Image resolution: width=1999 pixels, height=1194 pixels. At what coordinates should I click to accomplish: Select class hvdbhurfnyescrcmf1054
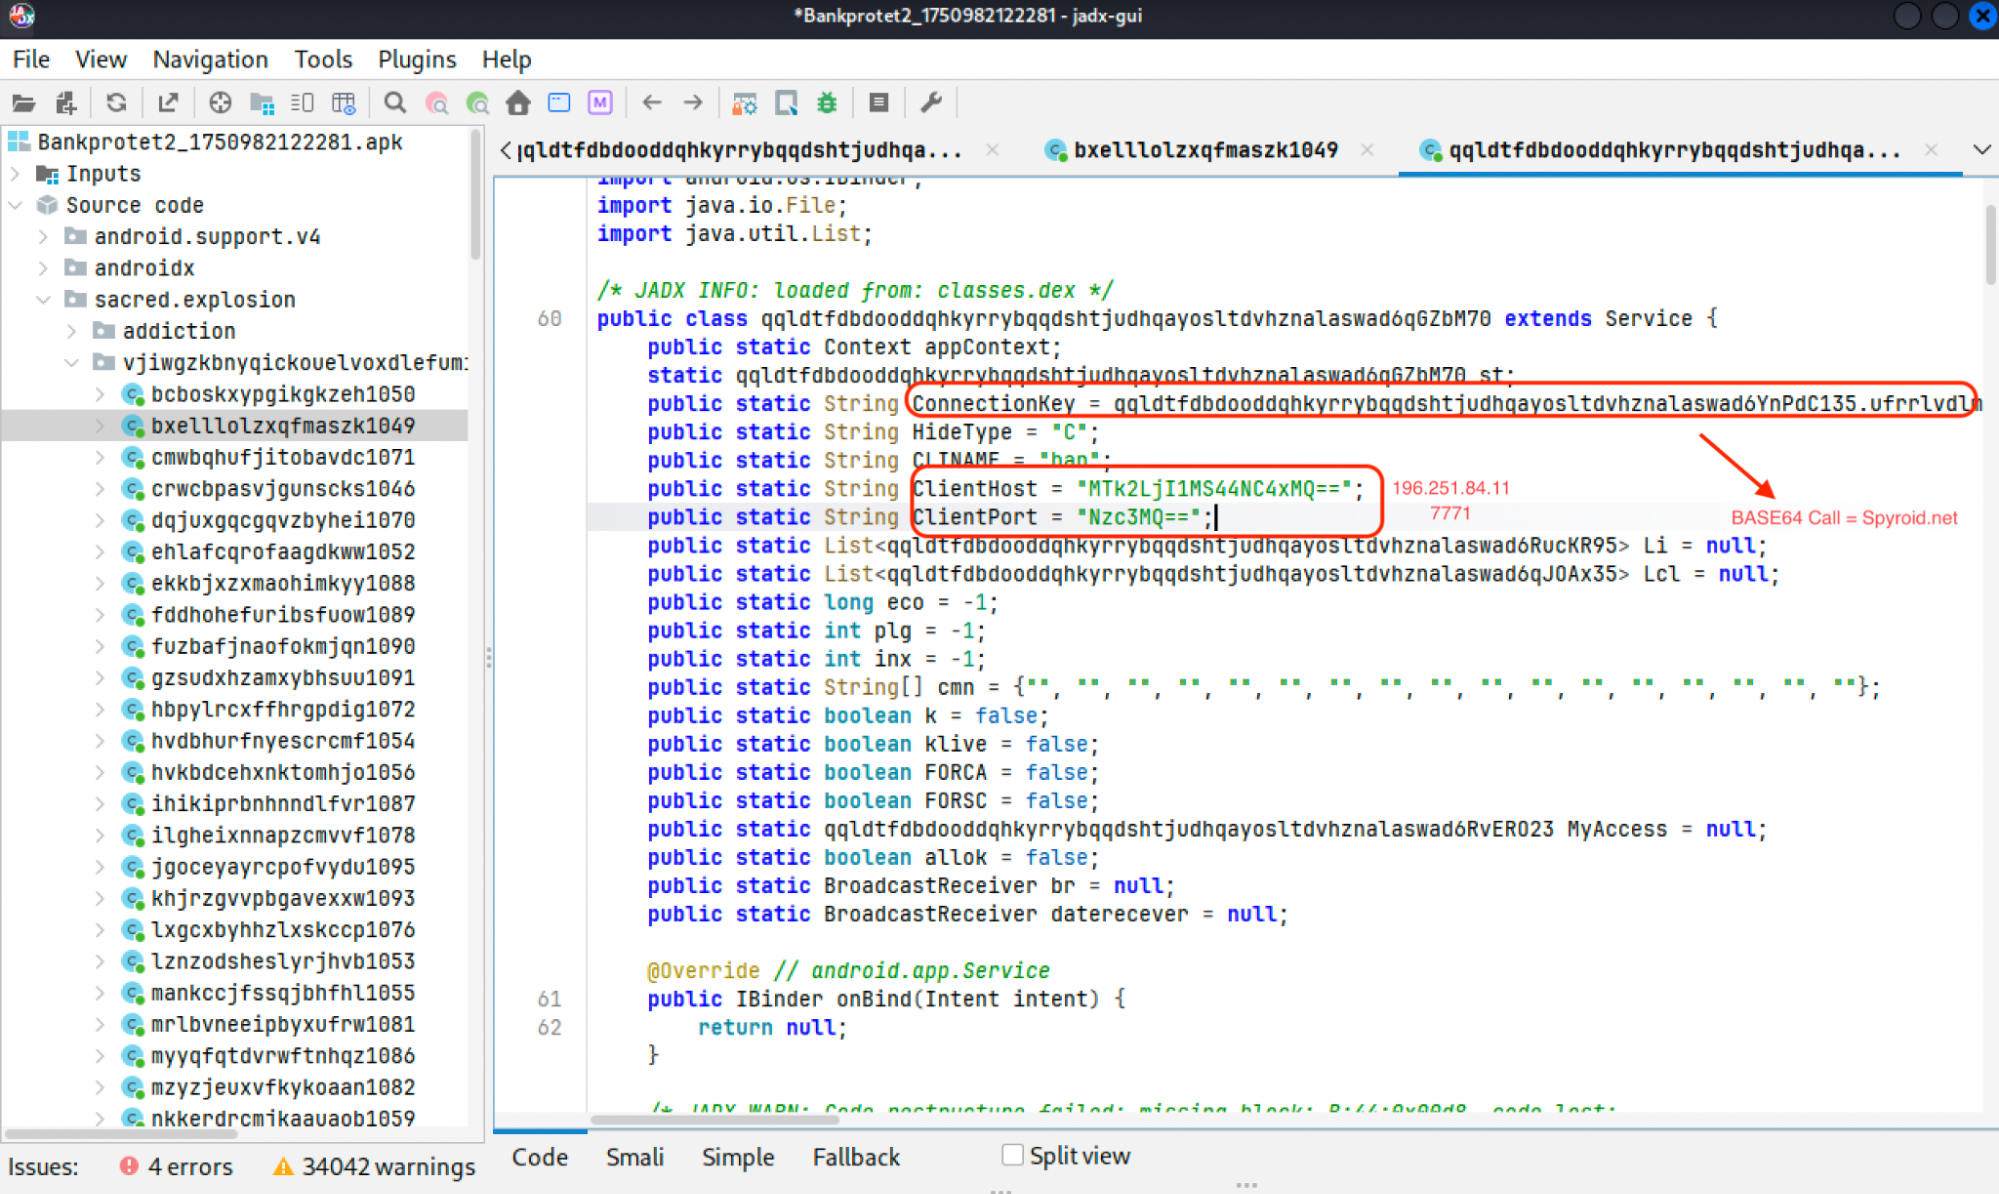(282, 741)
